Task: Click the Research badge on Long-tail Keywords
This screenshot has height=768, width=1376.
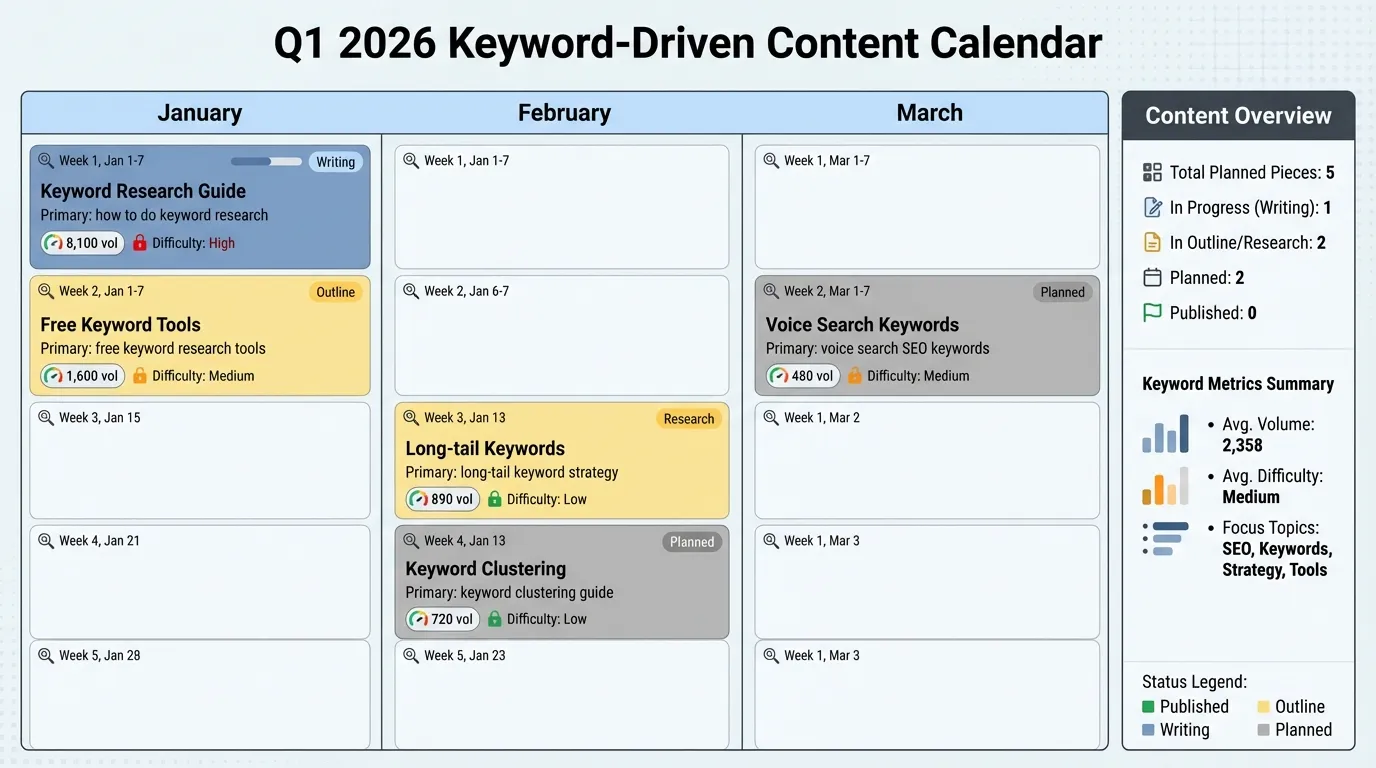Action: point(688,418)
